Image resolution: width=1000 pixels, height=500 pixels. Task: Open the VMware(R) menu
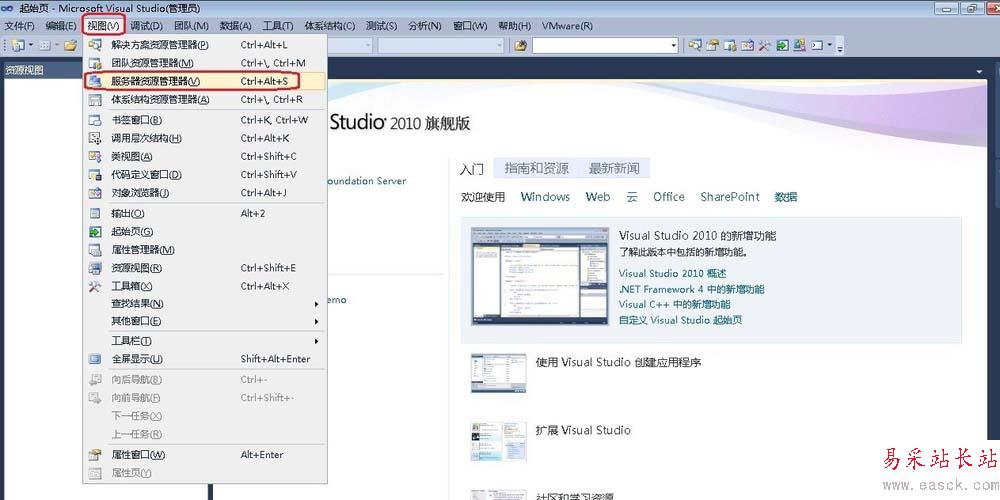[x=567, y=26]
